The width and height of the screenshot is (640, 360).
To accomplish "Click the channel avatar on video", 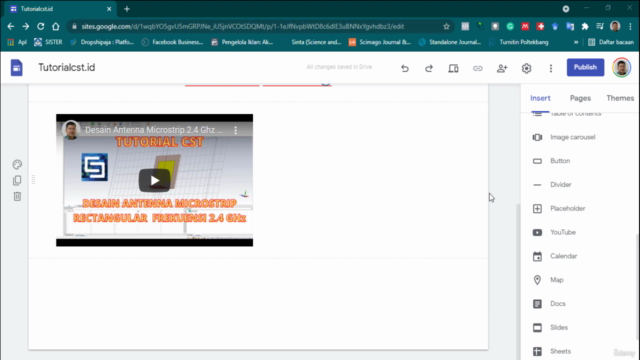I will pos(71,130).
